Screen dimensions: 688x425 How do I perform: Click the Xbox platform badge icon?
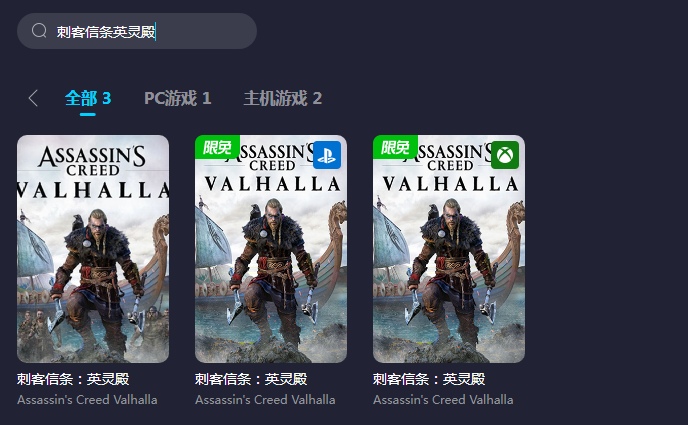click(505, 155)
